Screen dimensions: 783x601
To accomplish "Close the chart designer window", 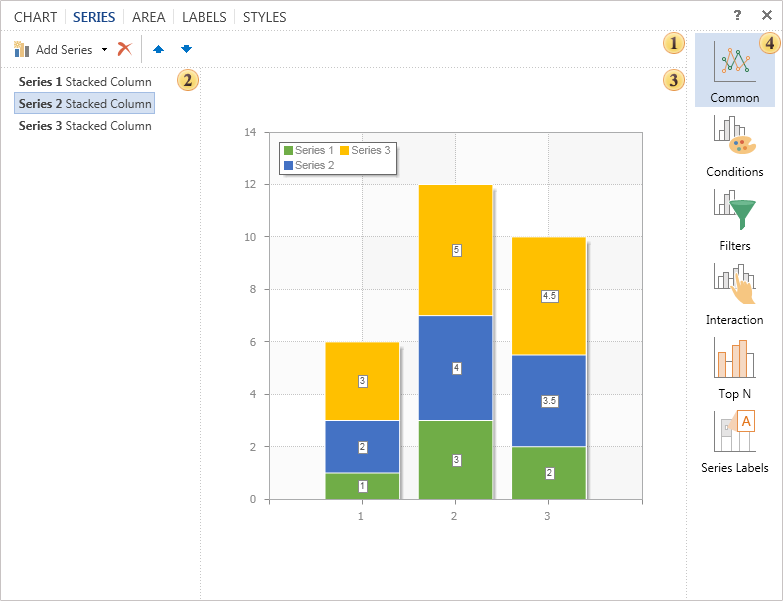I will point(766,16).
